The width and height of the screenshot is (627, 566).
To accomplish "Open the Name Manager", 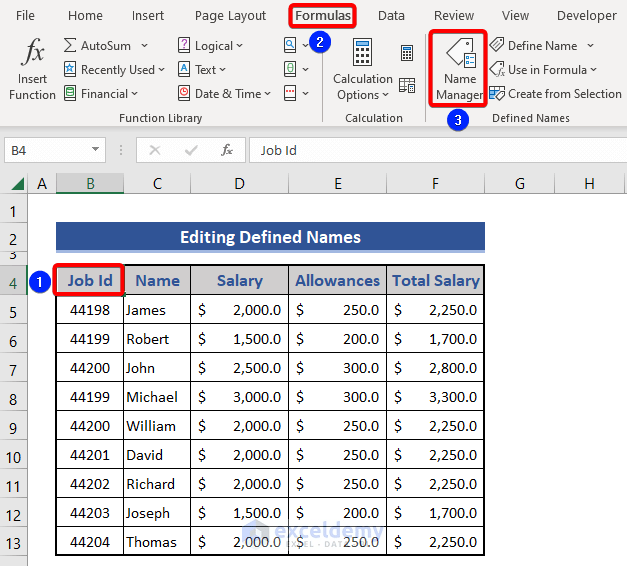I will [x=459, y=69].
